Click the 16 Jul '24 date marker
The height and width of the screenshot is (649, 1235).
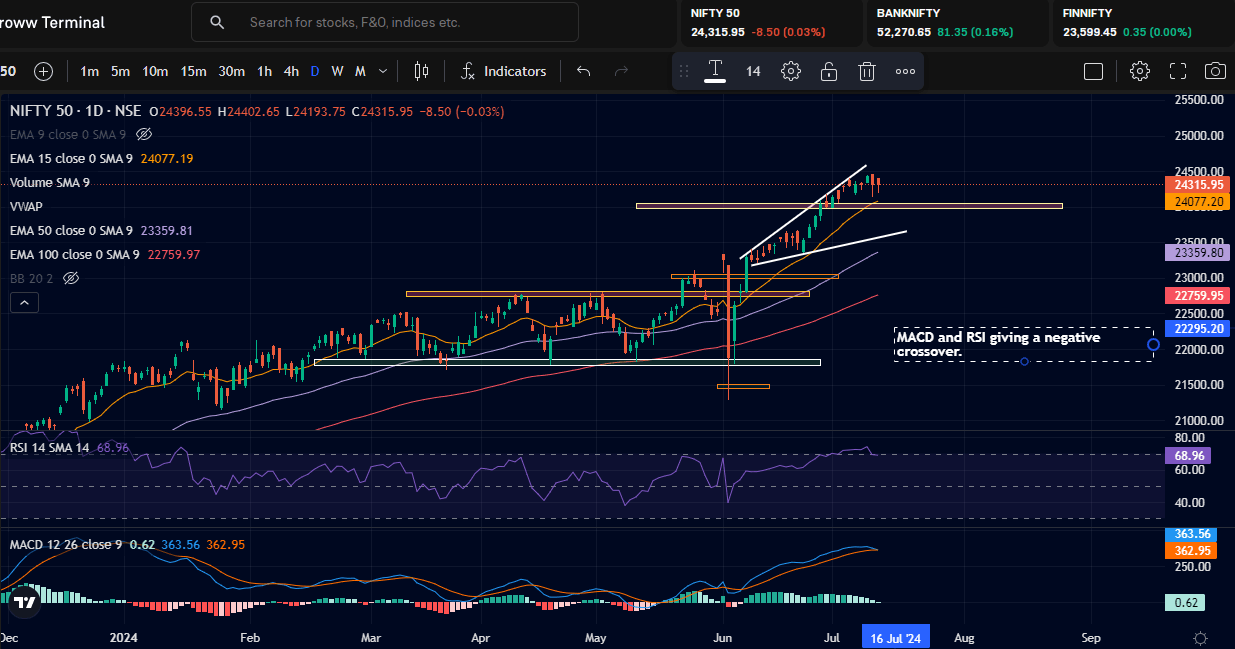[895, 637]
